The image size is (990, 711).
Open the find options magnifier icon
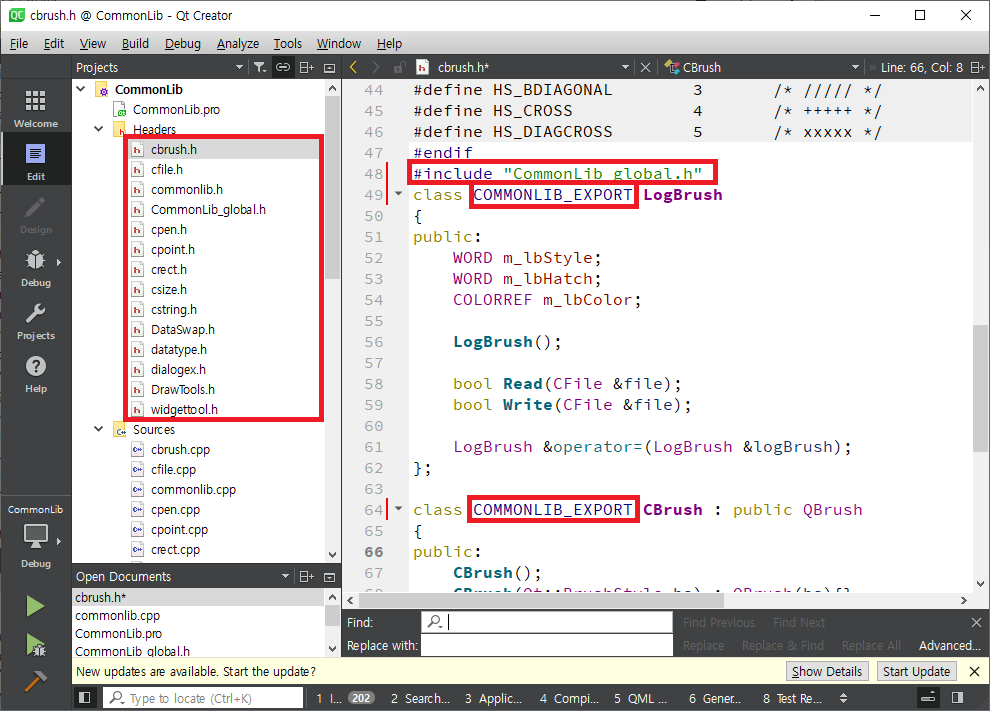point(434,622)
